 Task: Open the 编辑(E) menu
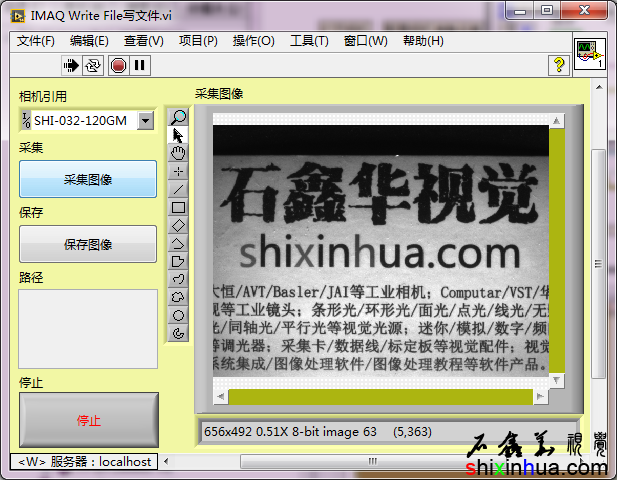[x=89, y=41]
